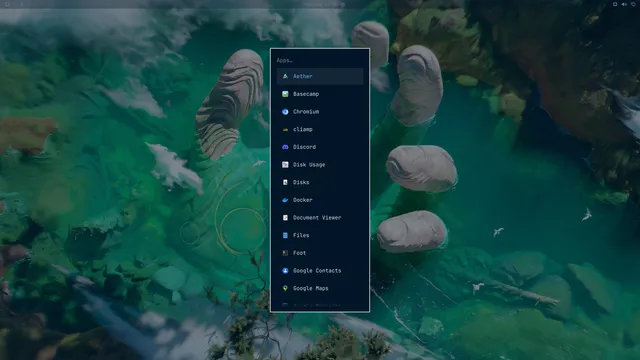The width and height of the screenshot is (640, 360).
Task: Click the Google Contacts icon
Action: click(285, 271)
